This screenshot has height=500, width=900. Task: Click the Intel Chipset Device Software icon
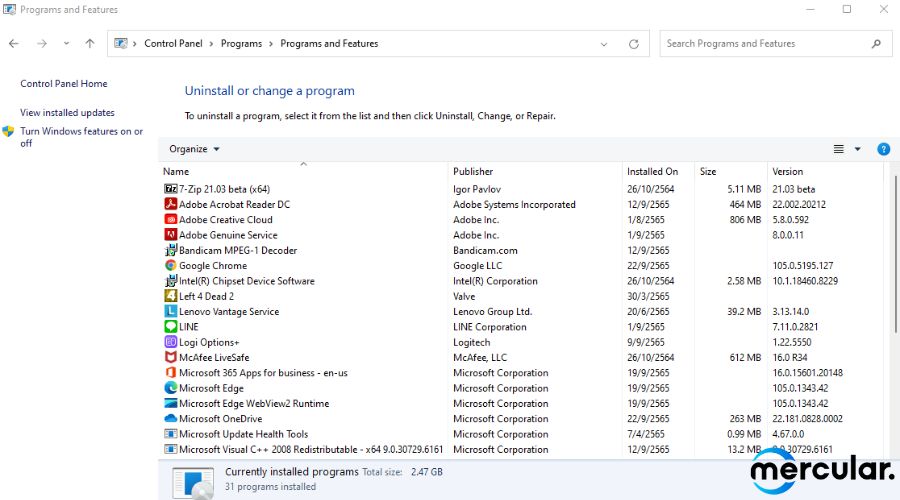(x=170, y=281)
